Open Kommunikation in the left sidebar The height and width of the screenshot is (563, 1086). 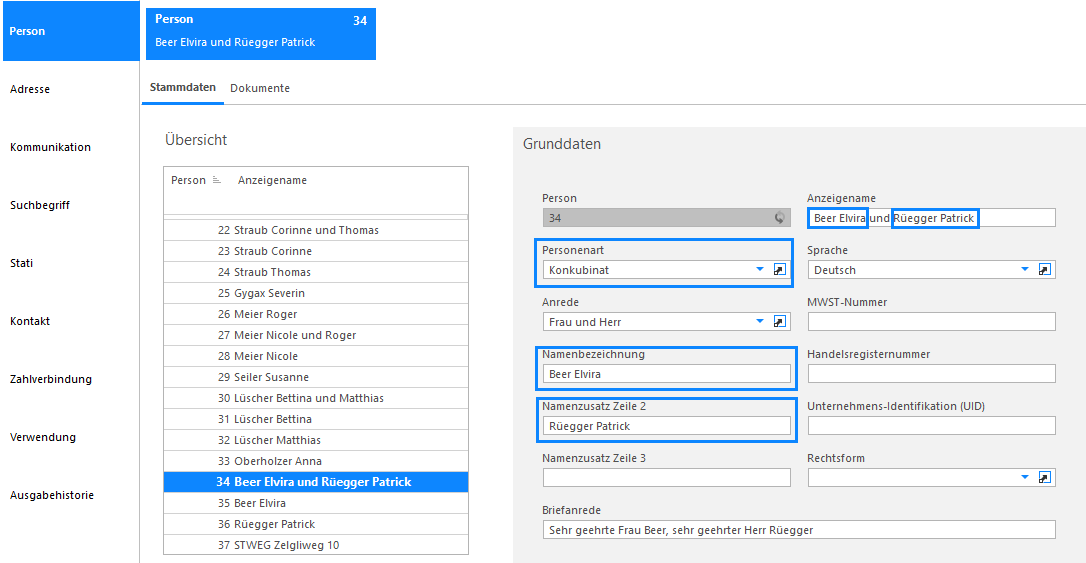[x=51, y=148]
